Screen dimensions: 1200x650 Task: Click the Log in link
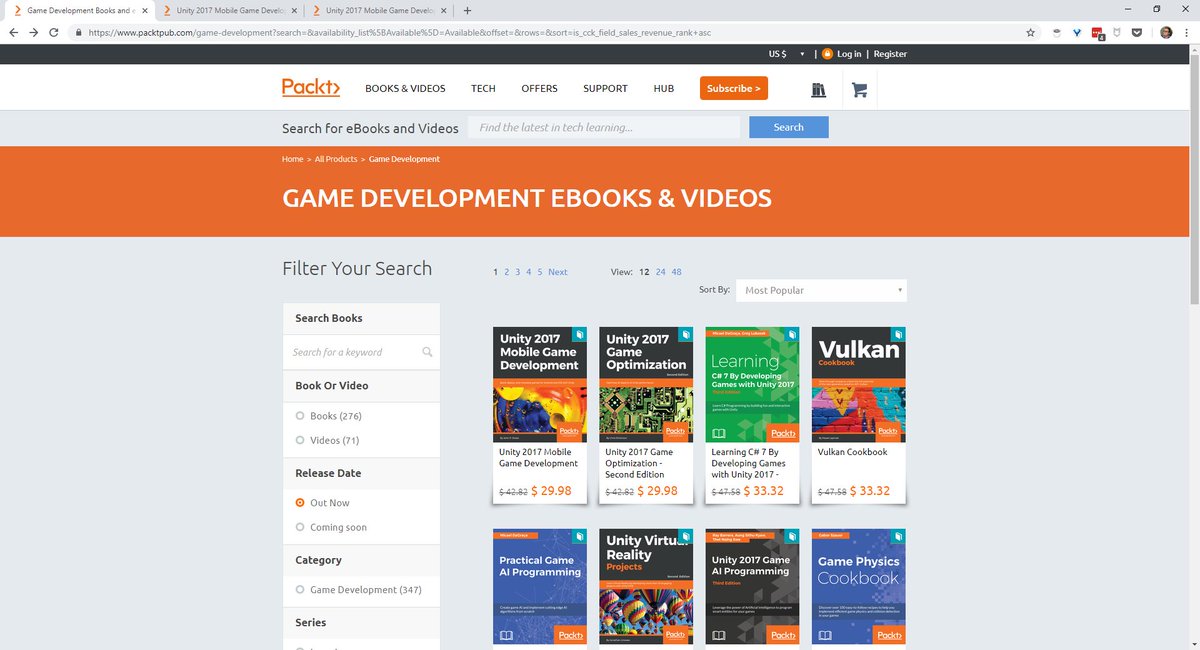[849, 54]
